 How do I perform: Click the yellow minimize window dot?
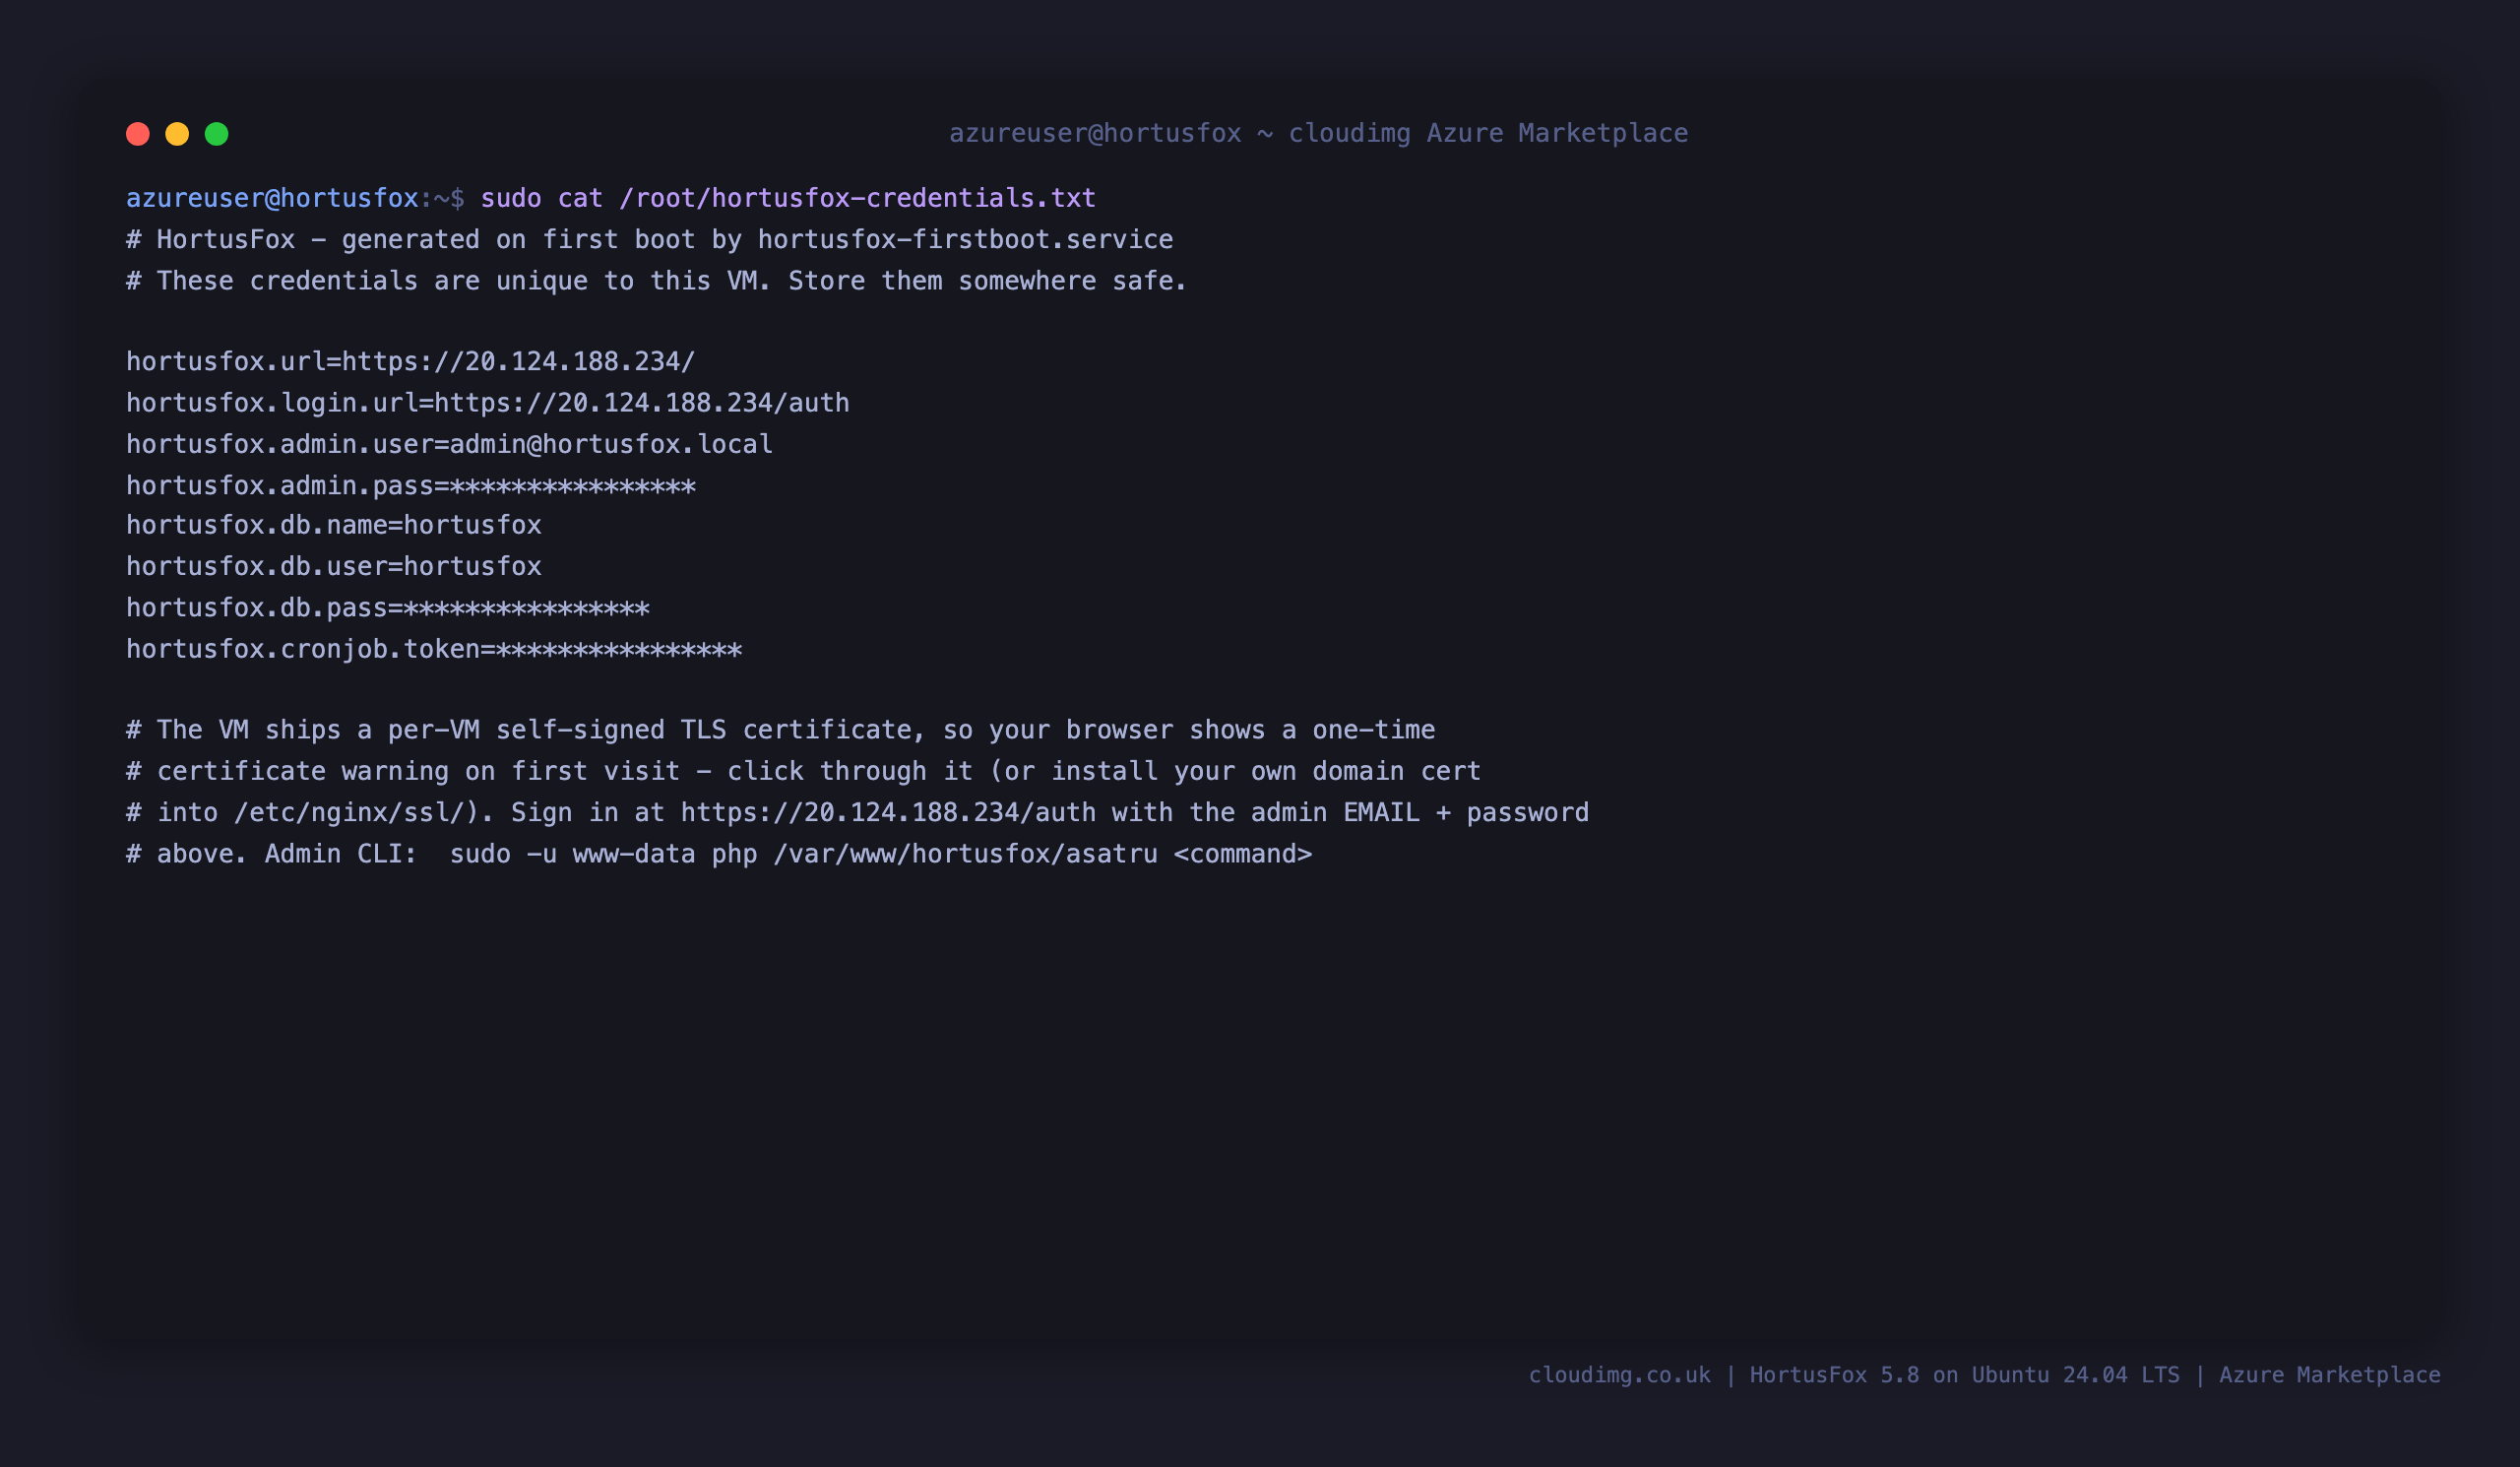click(x=177, y=134)
